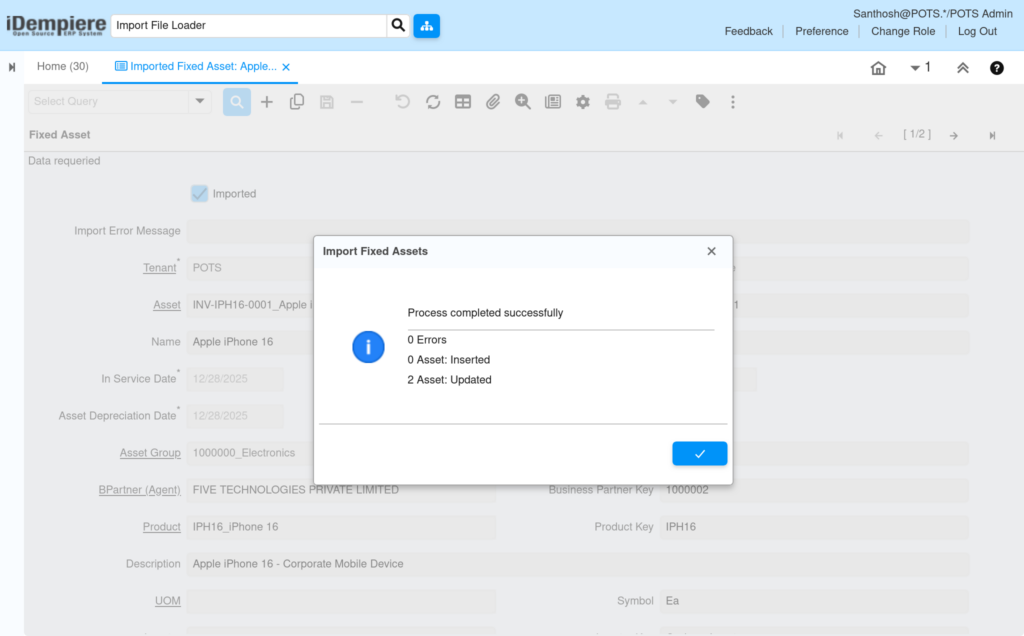The width and height of the screenshot is (1024, 636).
Task: Open attachments via paperclip icon
Action: point(493,102)
